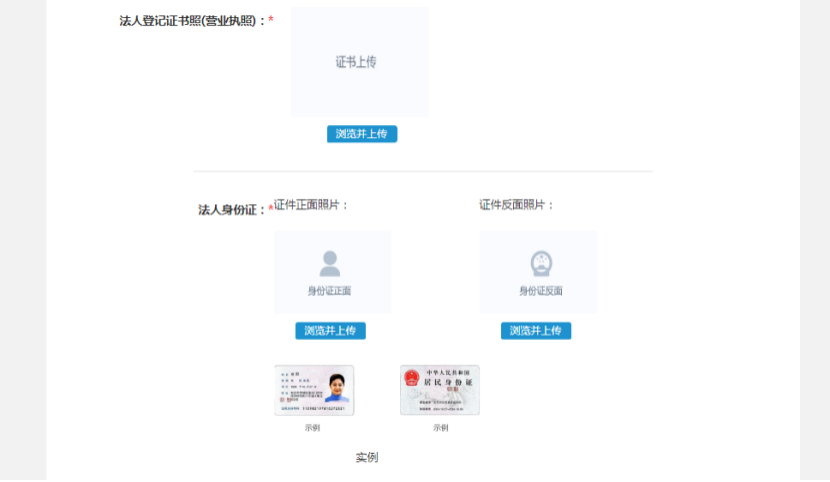Click 示例 caption under front ID sample
The width and height of the screenshot is (830, 482).
pos(313,428)
